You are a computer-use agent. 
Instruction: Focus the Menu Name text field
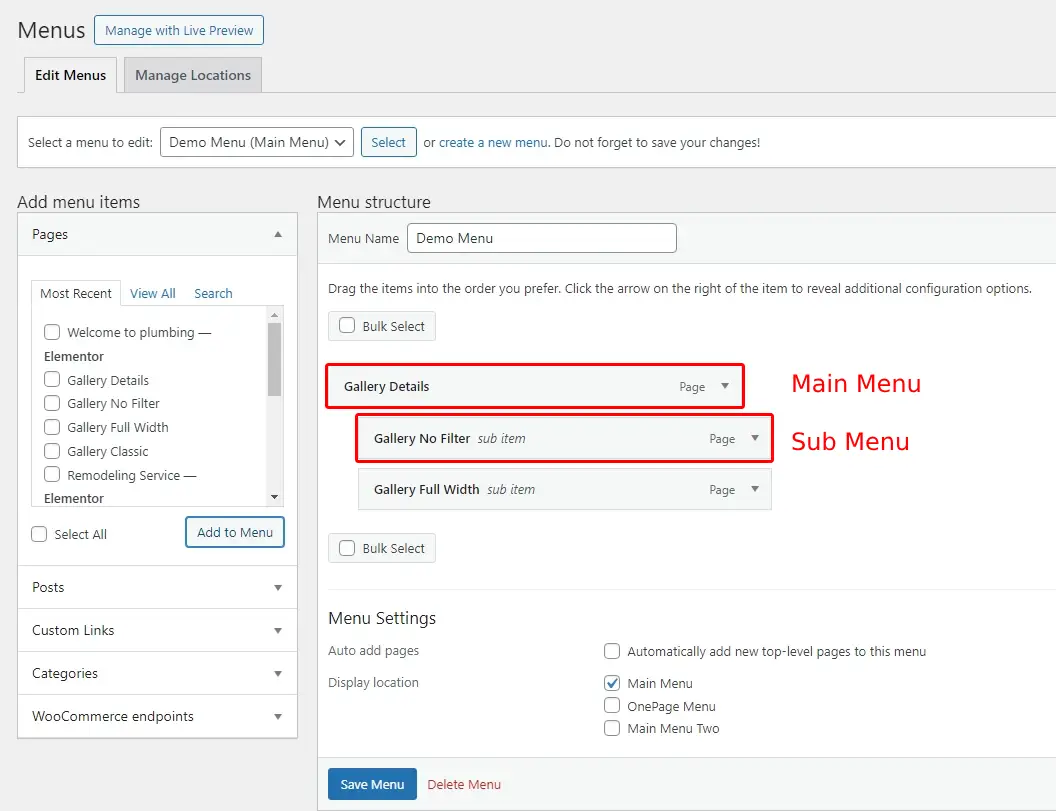pyautogui.click(x=541, y=238)
